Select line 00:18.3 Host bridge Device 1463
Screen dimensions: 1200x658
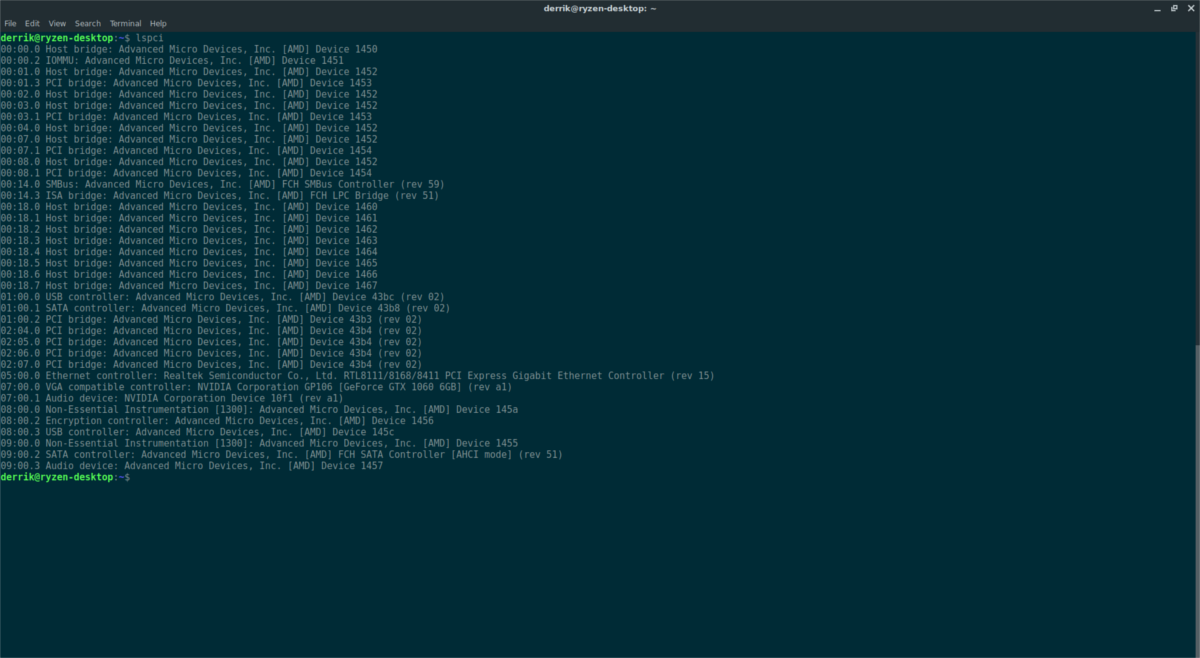pos(189,240)
